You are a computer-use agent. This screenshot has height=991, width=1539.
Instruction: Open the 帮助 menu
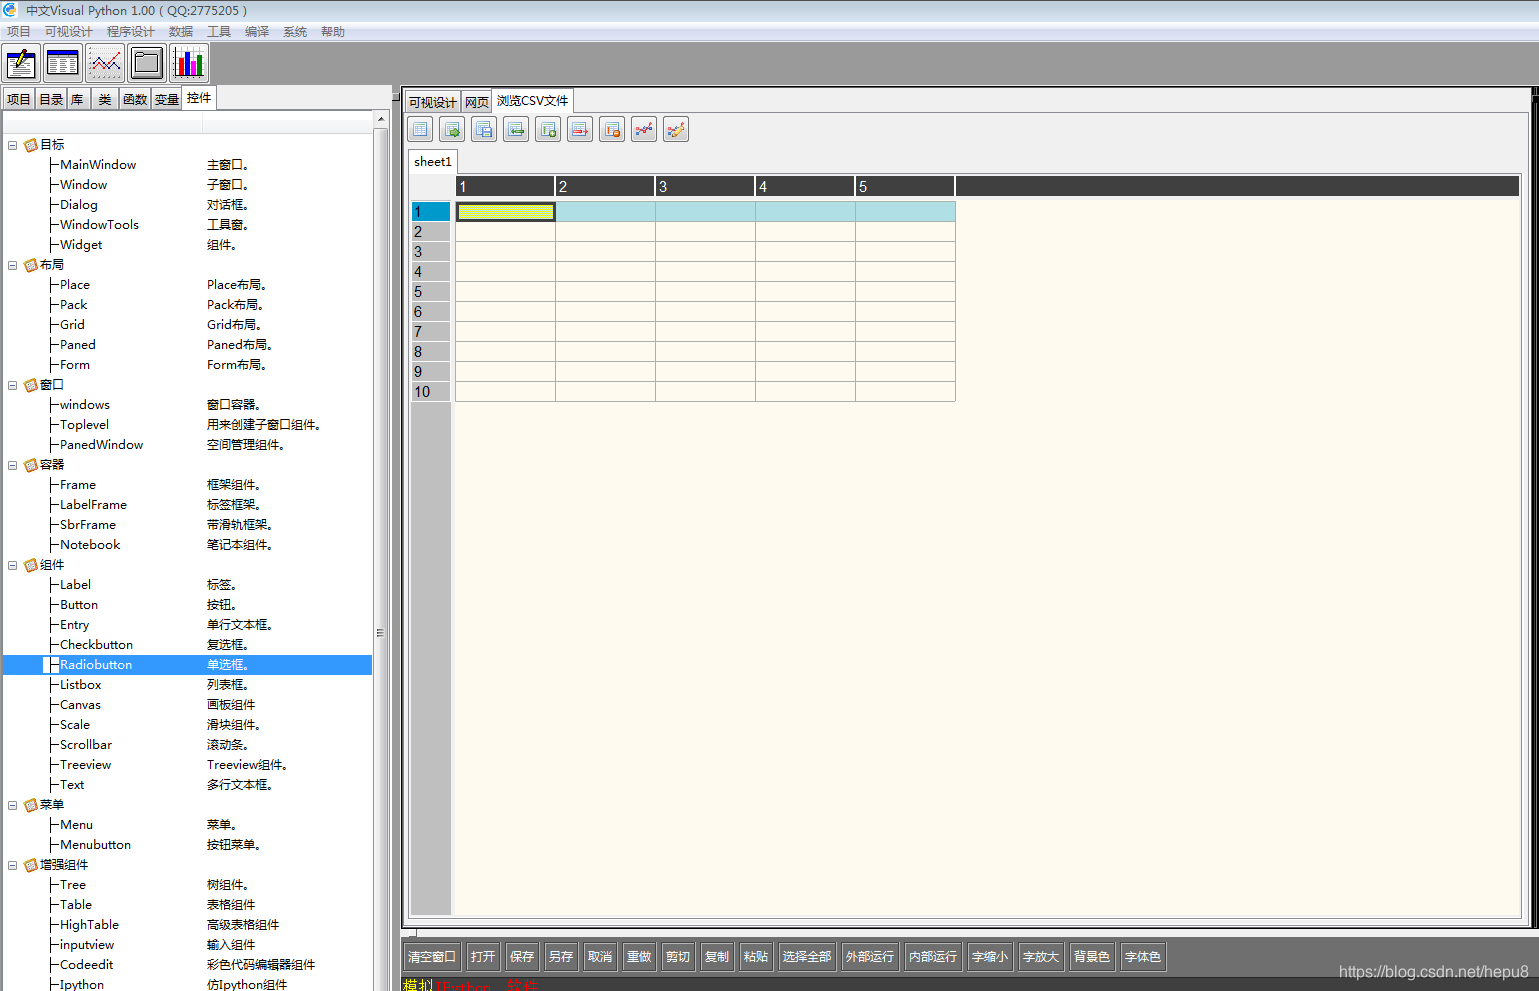333,32
